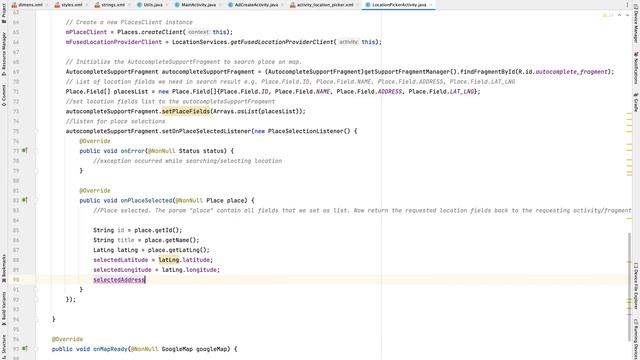Click the warnings indicator in the editor corner
Screen dimensions: 640x360
[x=608, y=15]
